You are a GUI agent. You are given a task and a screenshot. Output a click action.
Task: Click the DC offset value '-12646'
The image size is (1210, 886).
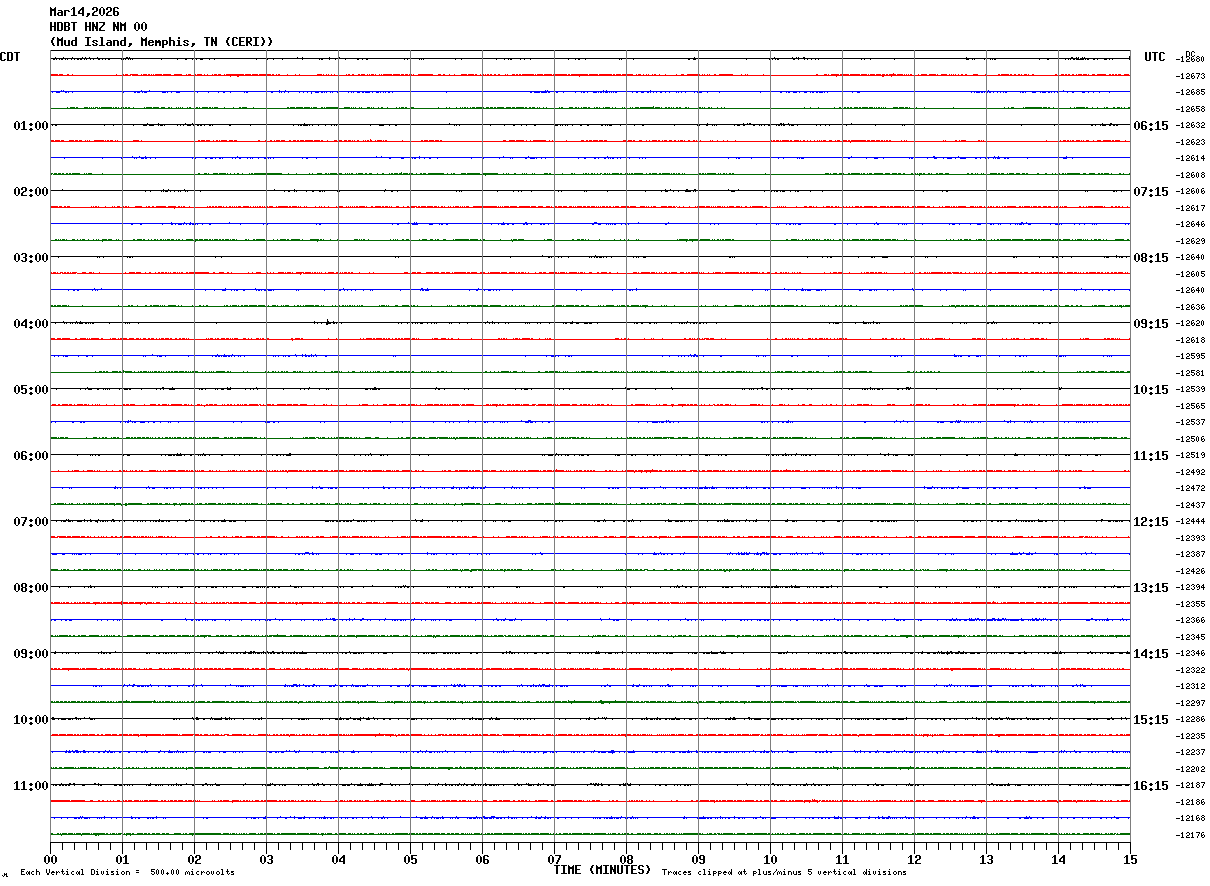click(1190, 225)
